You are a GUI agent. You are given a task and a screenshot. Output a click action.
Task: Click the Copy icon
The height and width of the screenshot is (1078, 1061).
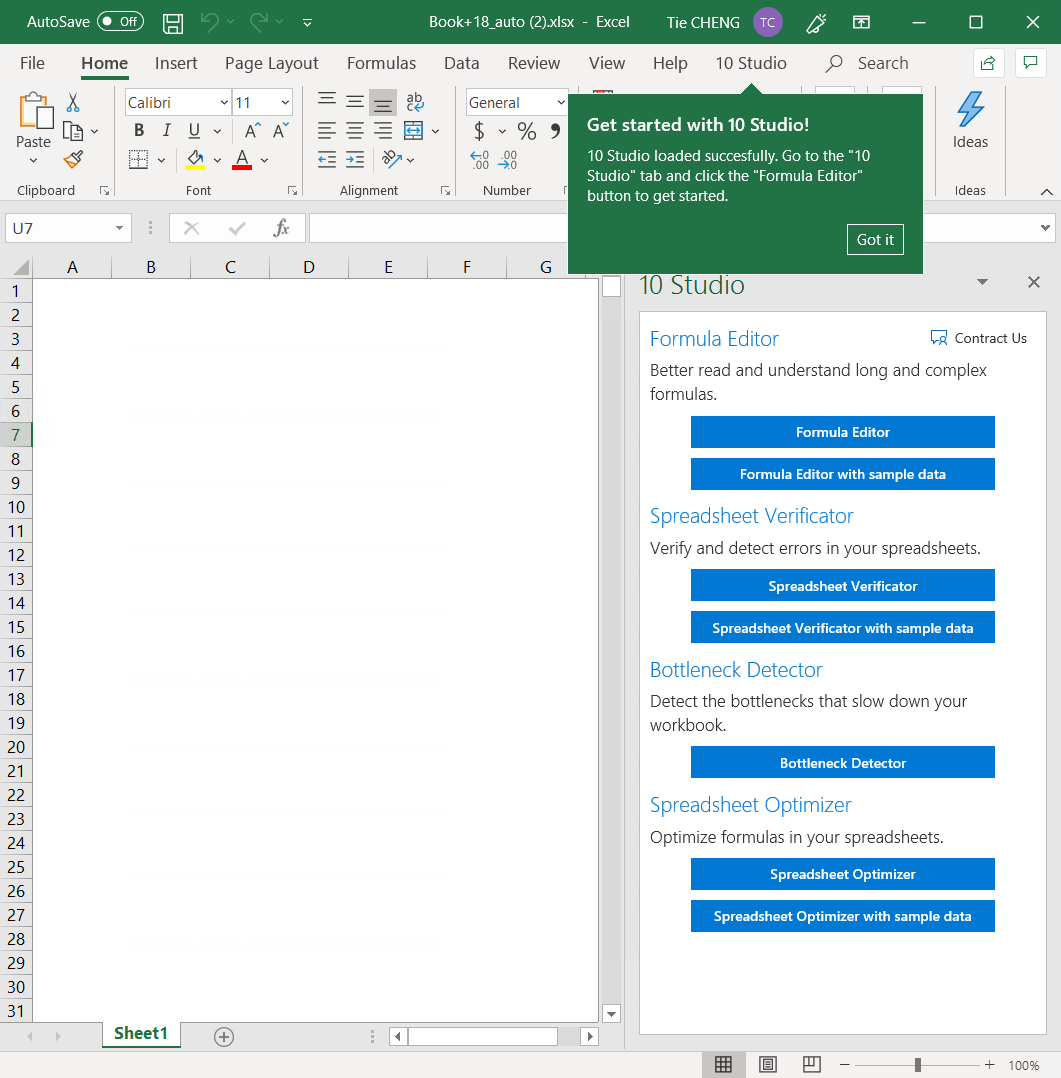(73, 131)
